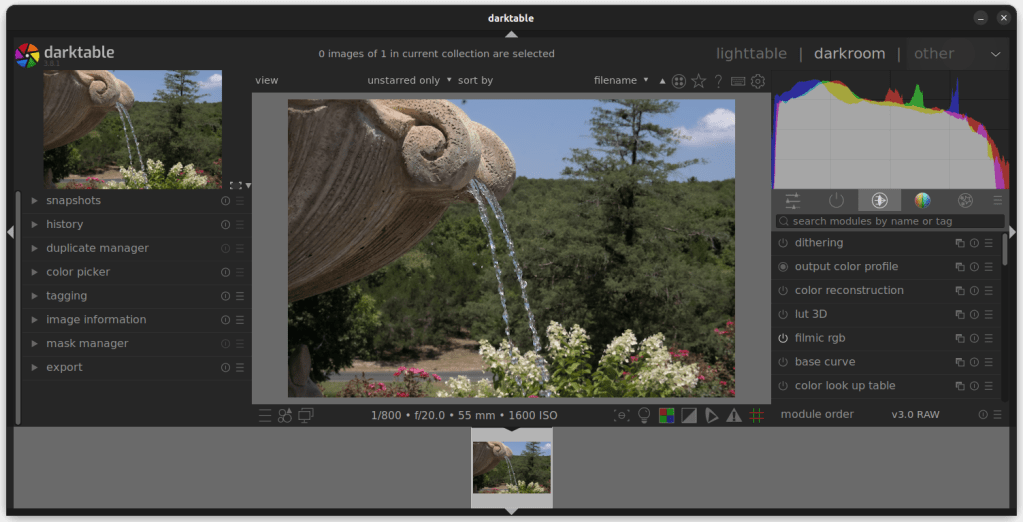Switch to the other views tab
The width and height of the screenshot is (1023, 522).
[x=933, y=54]
